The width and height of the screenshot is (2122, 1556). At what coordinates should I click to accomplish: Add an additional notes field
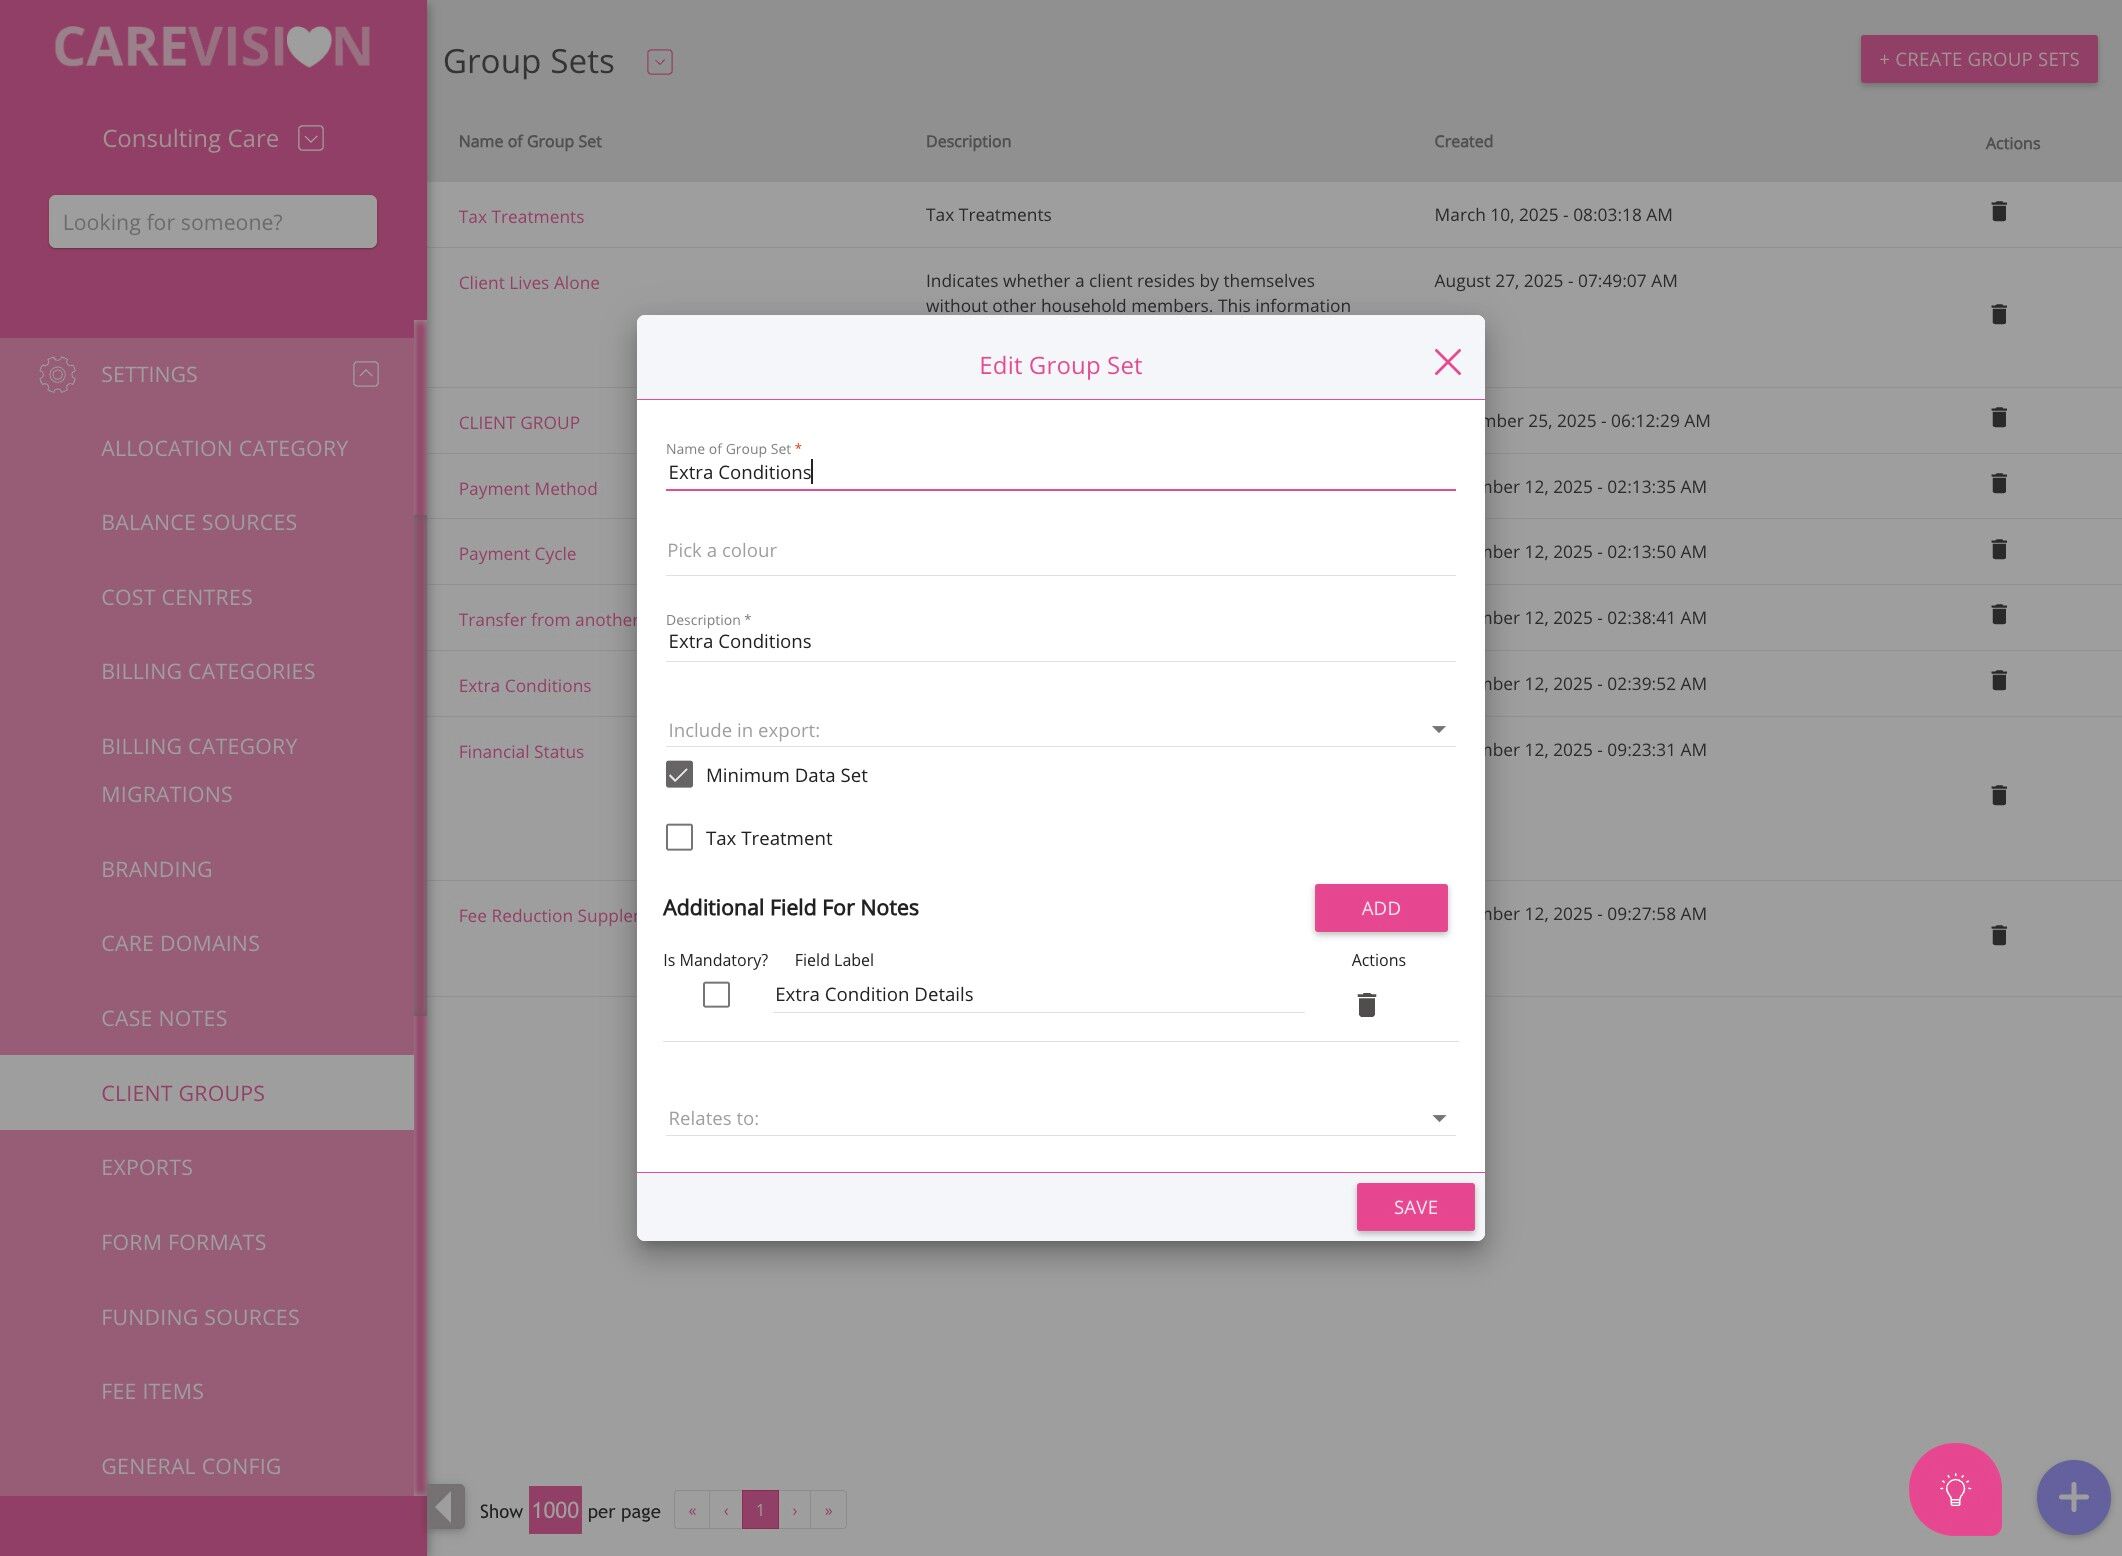pyautogui.click(x=1380, y=908)
